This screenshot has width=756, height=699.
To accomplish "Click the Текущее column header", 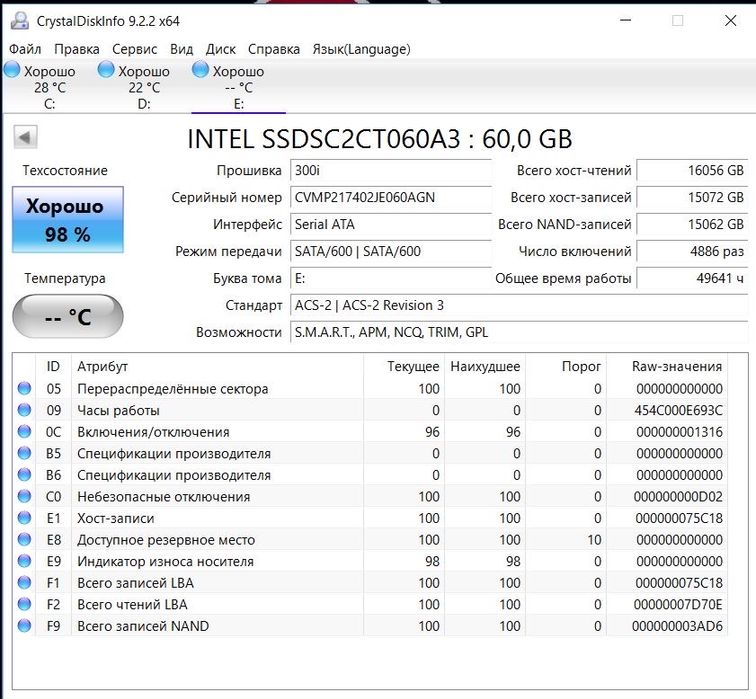I will 404,366.
